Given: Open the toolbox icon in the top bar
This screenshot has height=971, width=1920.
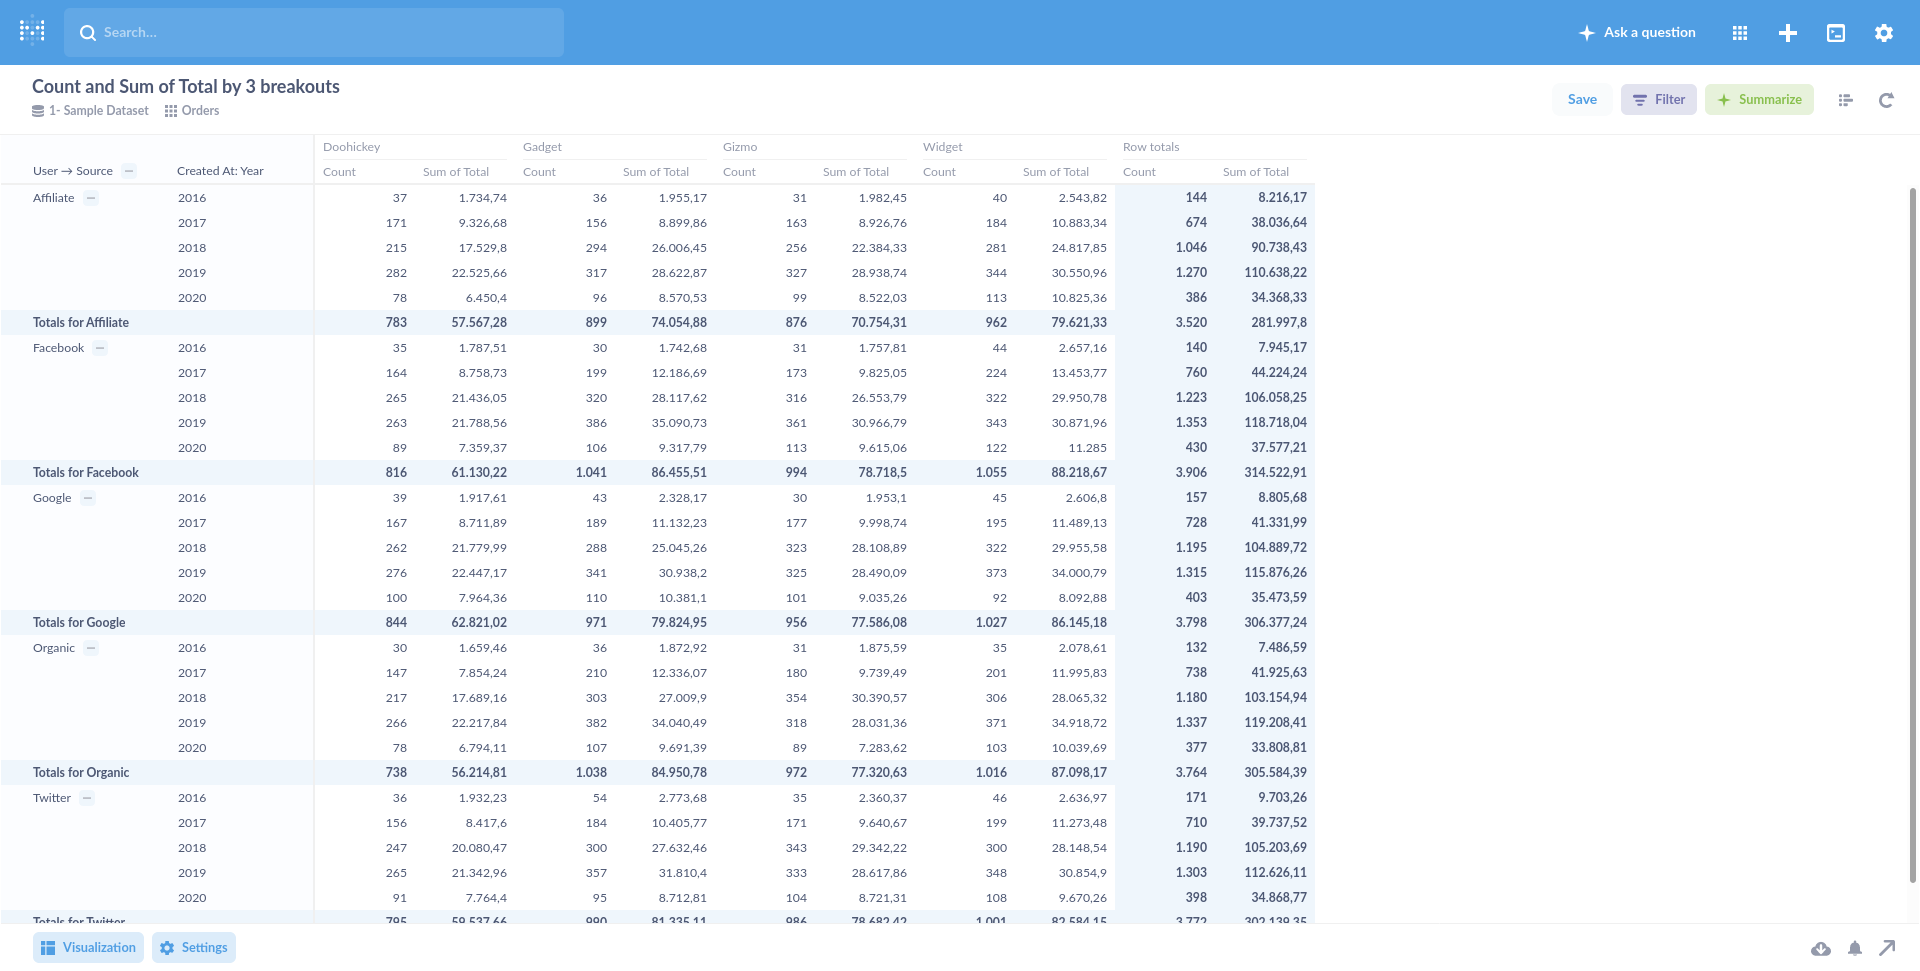Looking at the screenshot, I should [1835, 32].
